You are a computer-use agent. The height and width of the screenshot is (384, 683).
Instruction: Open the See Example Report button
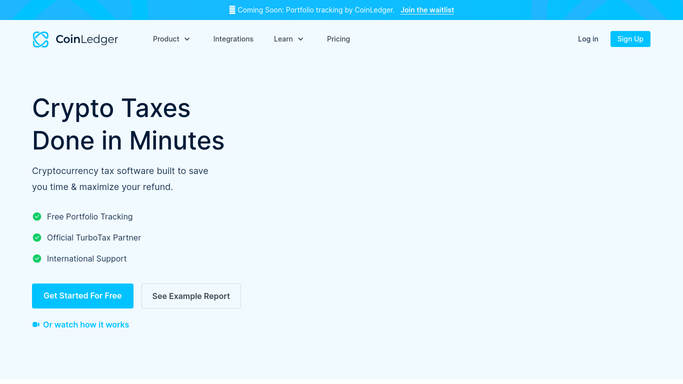coord(191,296)
